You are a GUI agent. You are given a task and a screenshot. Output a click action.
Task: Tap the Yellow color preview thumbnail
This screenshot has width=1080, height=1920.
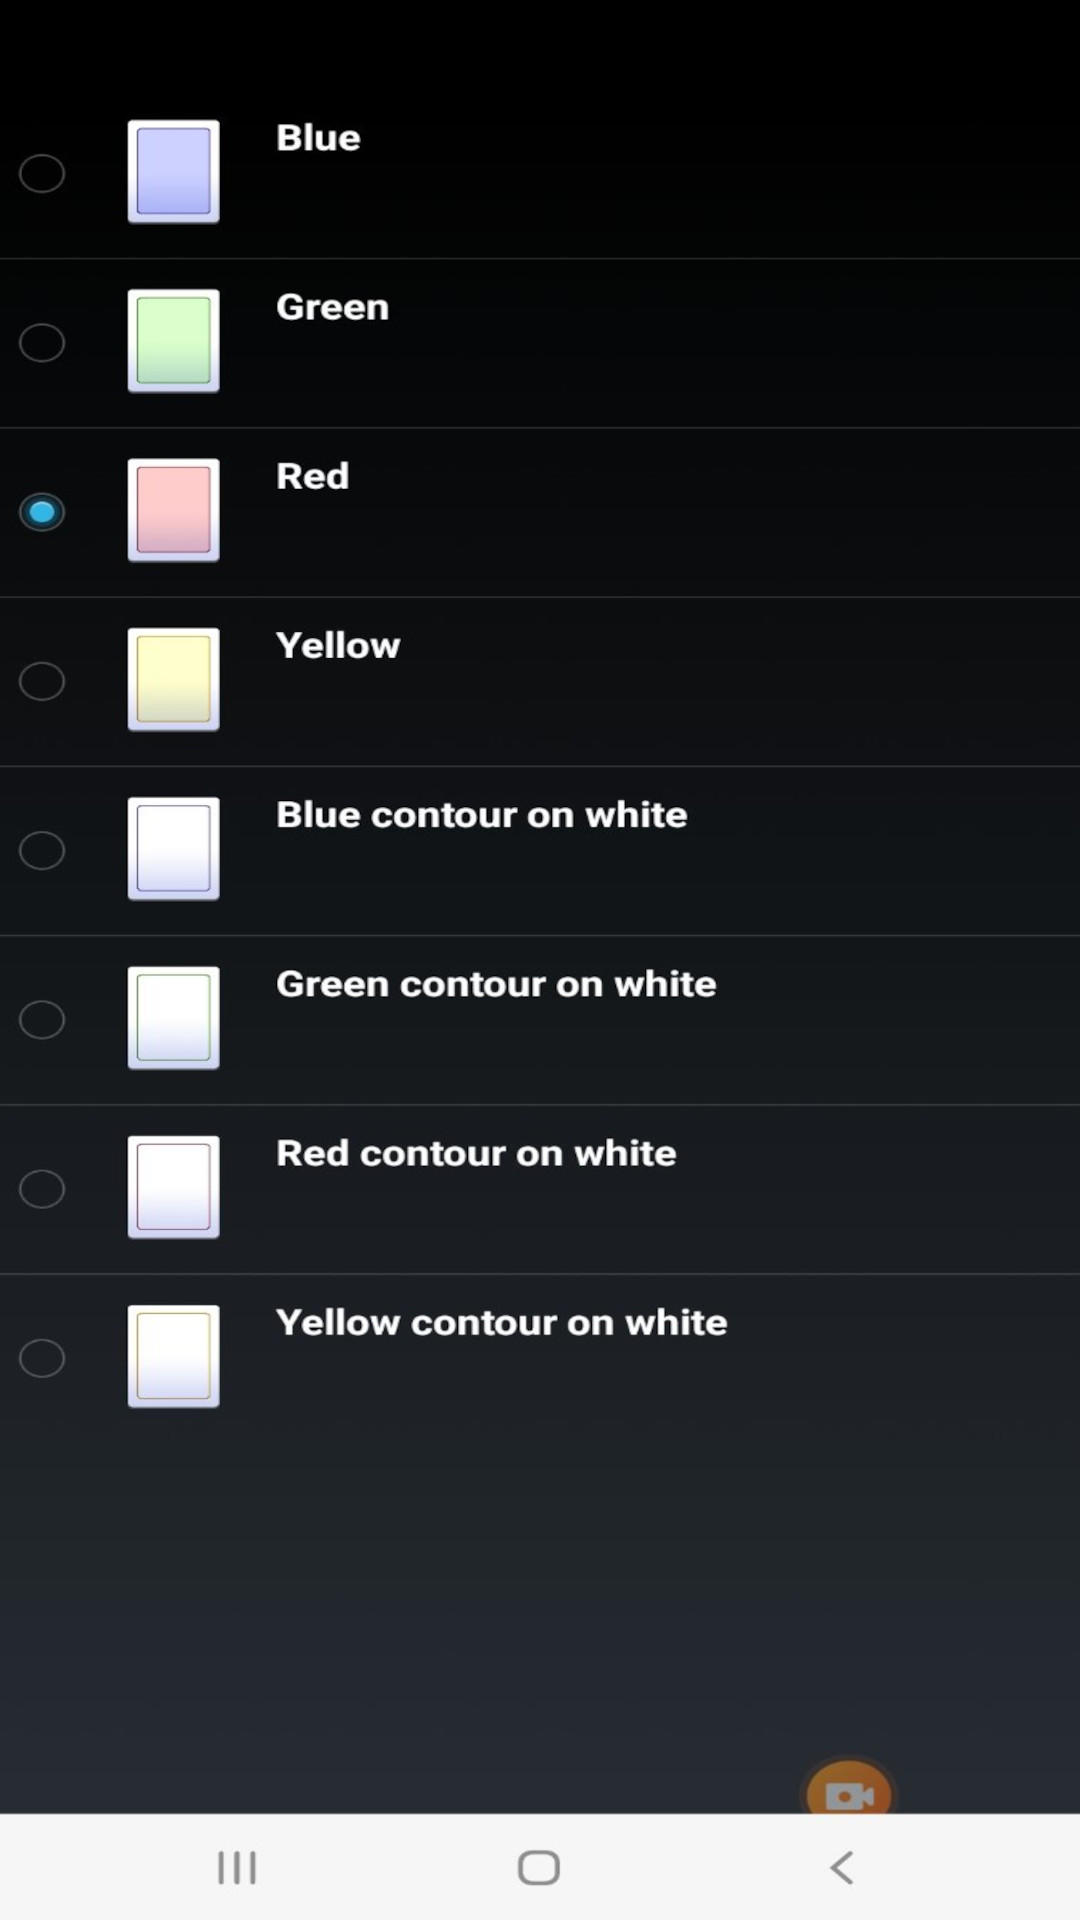[172, 679]
